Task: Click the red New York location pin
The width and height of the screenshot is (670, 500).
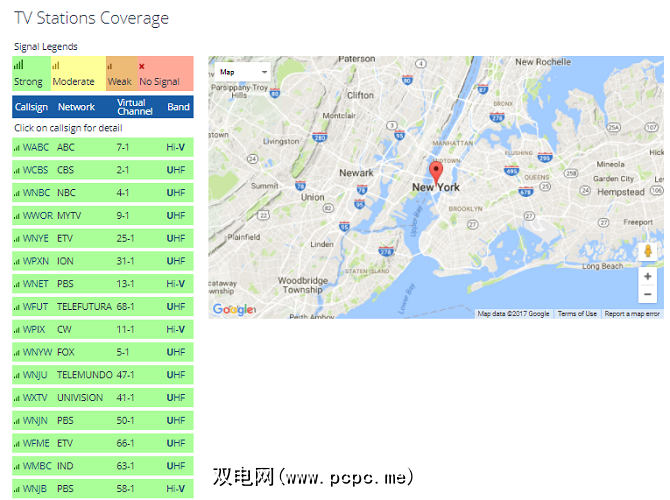Action: point(435,172)
